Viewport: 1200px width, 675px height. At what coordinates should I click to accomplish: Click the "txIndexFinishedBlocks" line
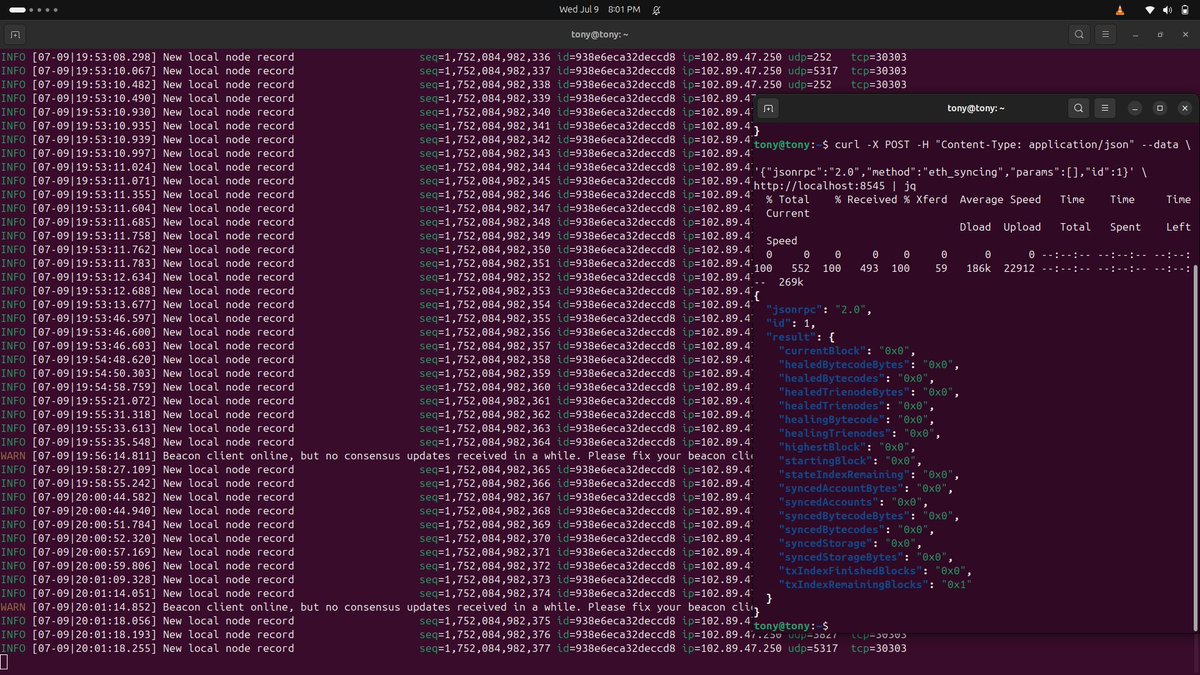[875, 570]
